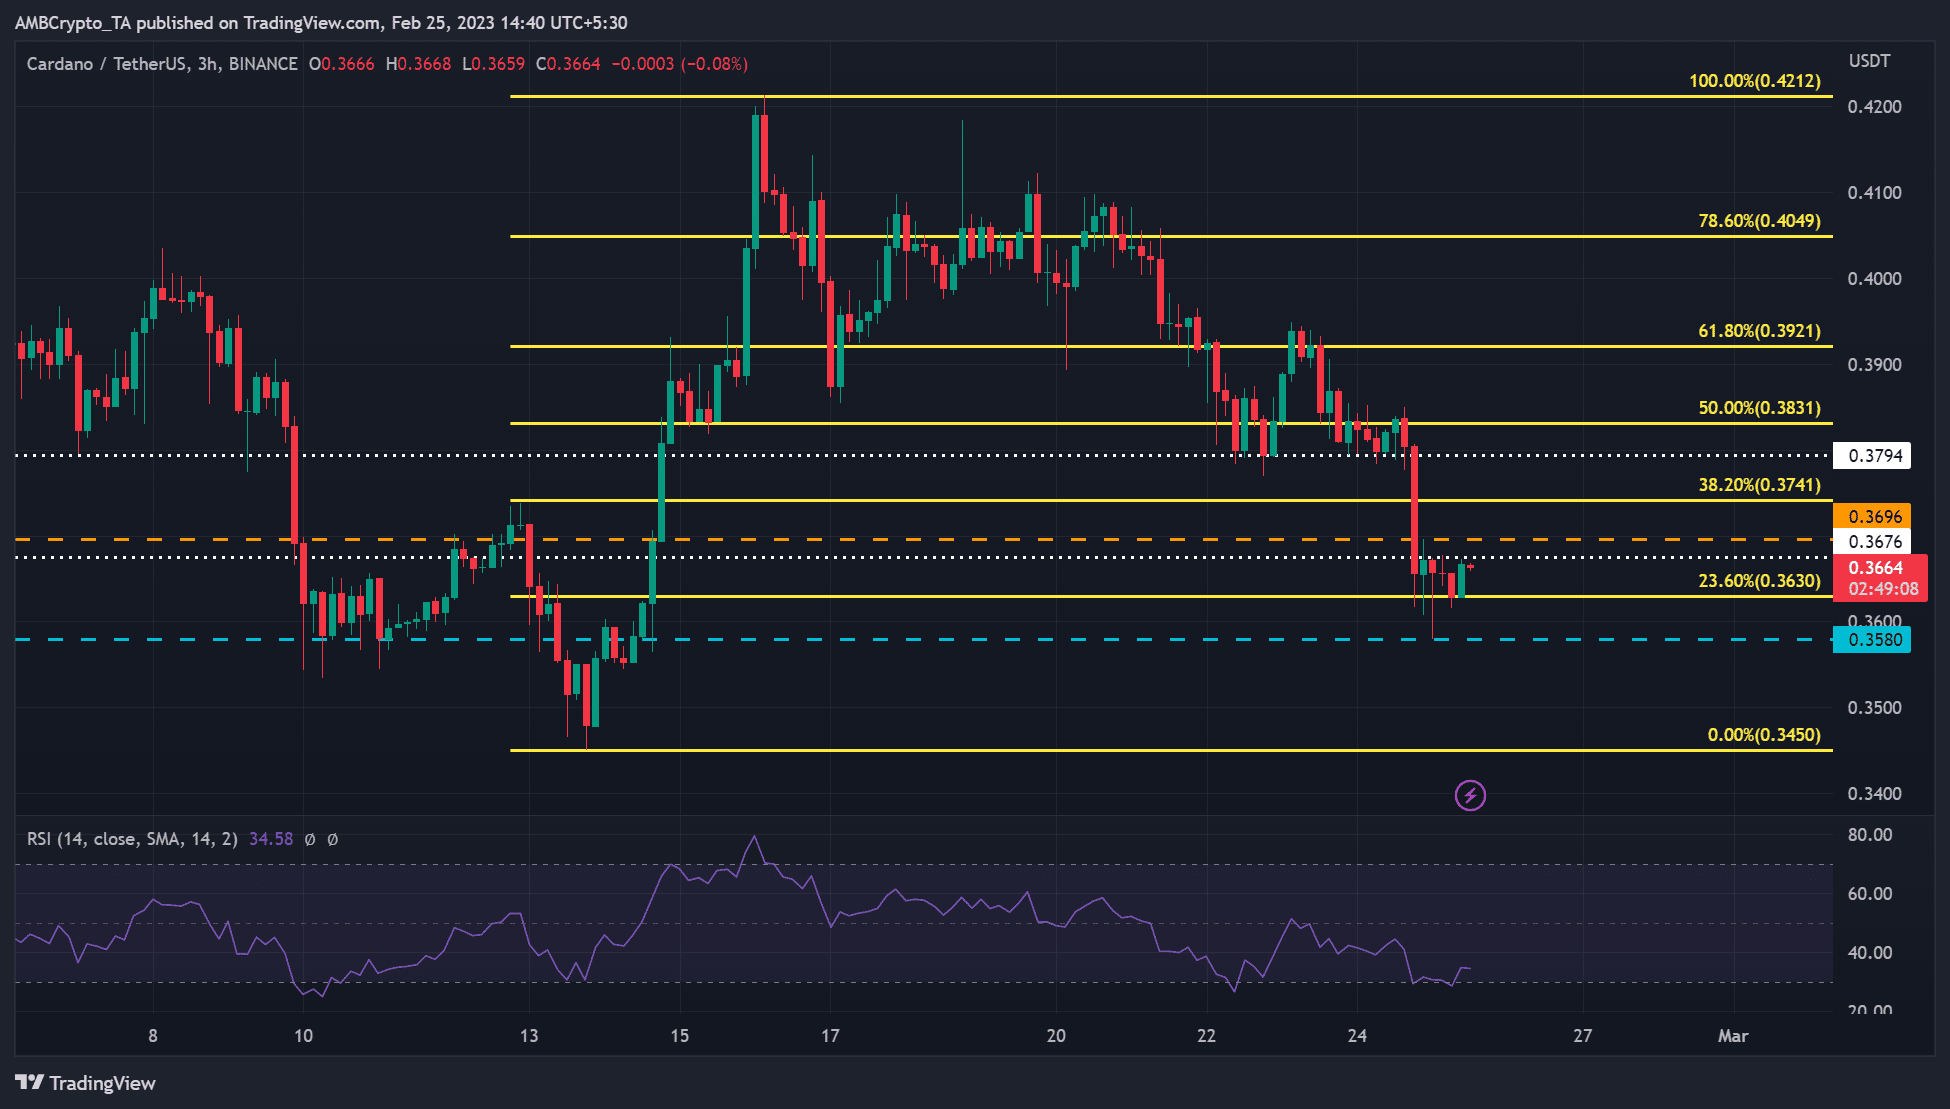This screenshot has width=1950, height=1109.
Task: Click the second Ø icon in RSI legend
Action: click(334, 839)
